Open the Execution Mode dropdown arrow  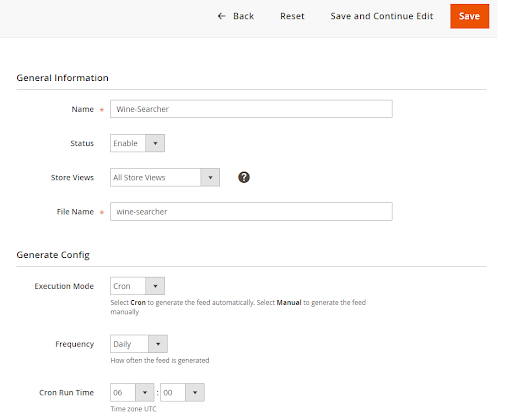pyautogui.click(x=155, y=286)
